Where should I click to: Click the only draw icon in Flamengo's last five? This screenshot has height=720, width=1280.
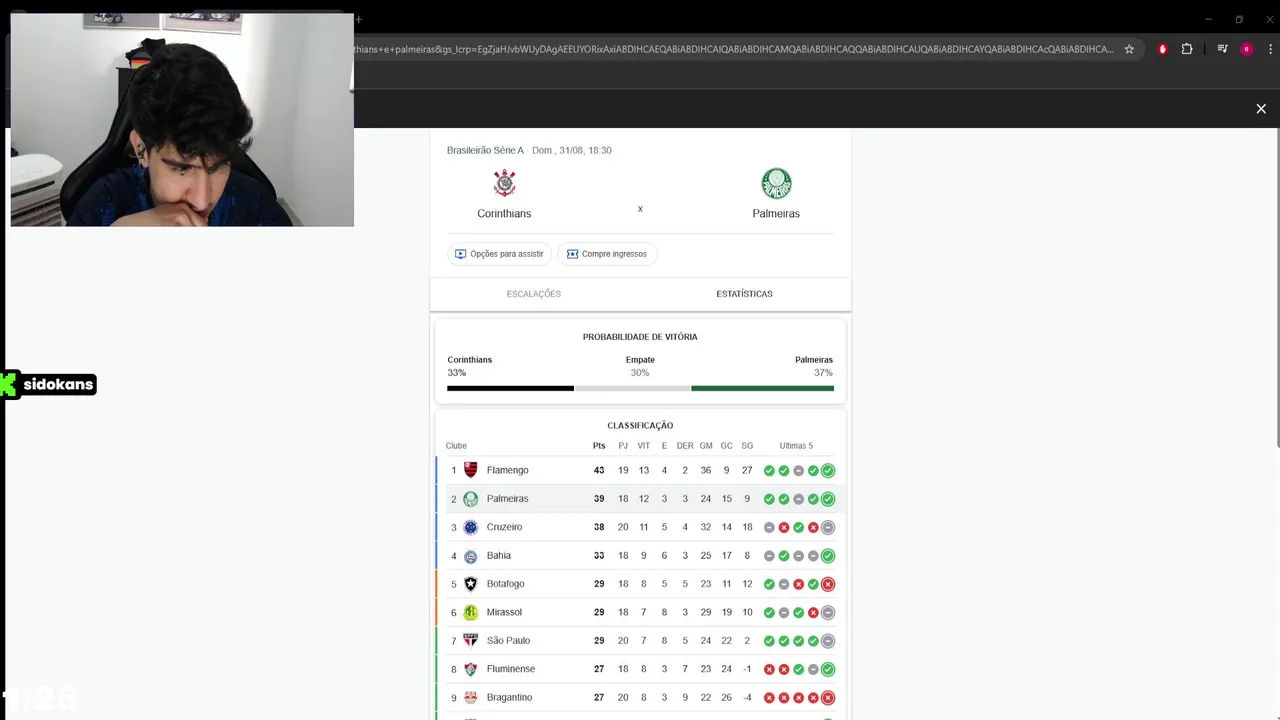(x=798, y=470)
